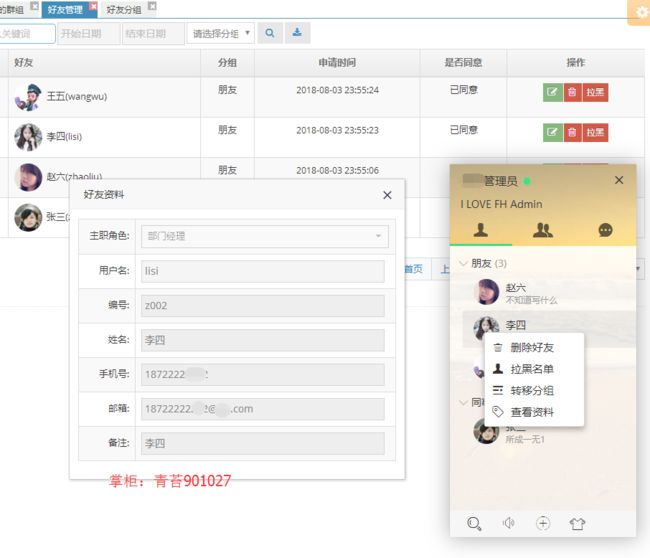650x558 pixels.
Task: Click the 结束日期 end date field
Action: click(x=153, y=34)
